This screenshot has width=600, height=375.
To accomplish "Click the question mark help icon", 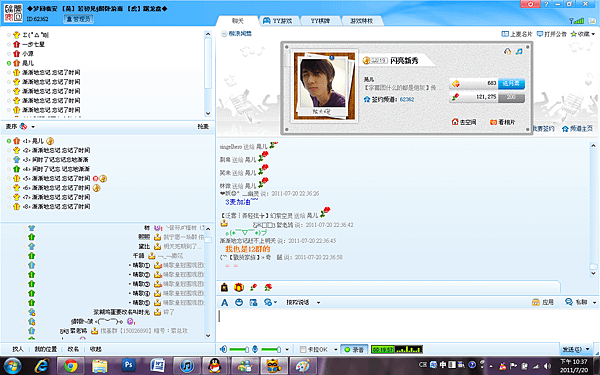I will (546, 4).
